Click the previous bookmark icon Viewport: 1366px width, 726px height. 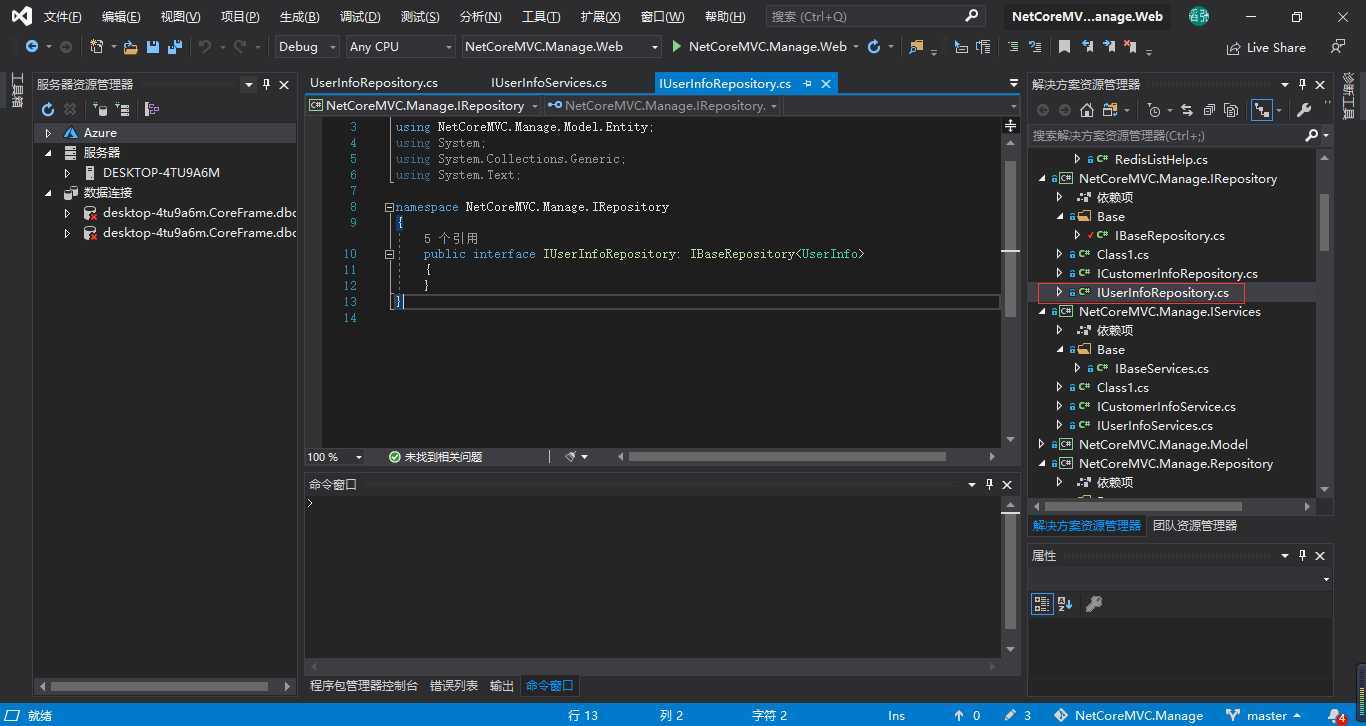[x=1087, y=47]
